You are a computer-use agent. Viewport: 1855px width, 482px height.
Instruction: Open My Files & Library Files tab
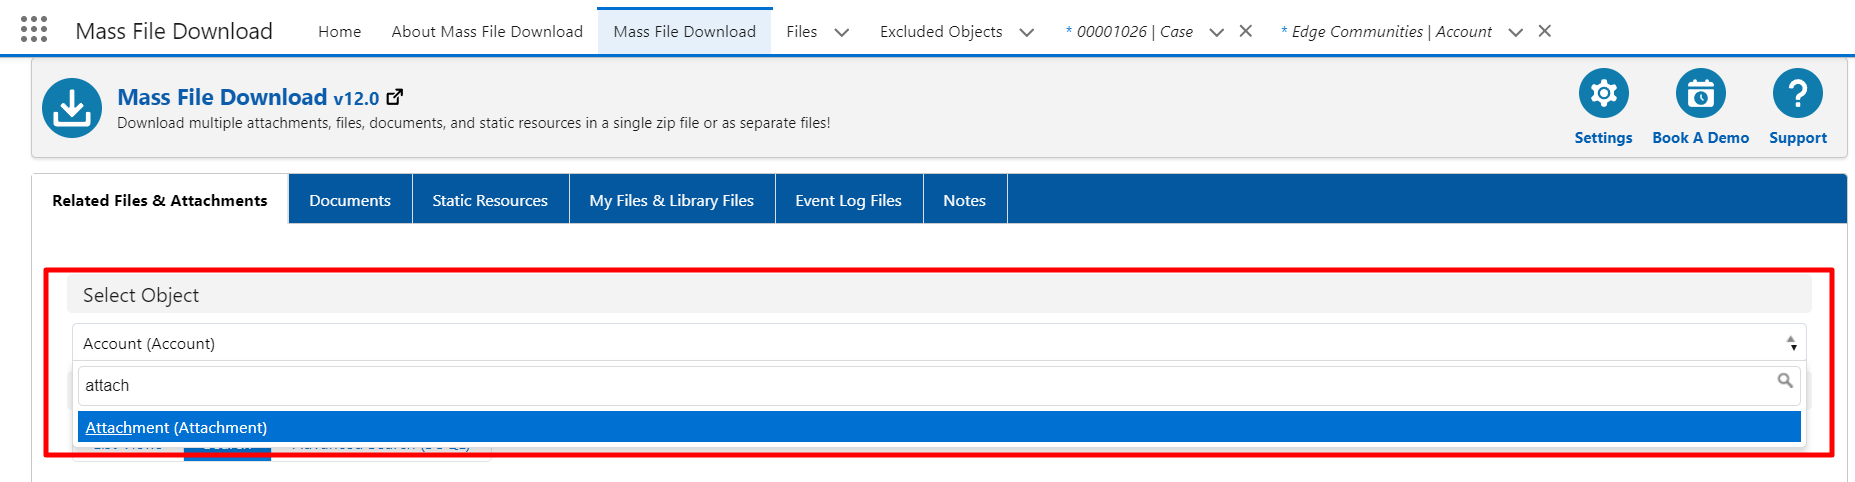[672, 200]
